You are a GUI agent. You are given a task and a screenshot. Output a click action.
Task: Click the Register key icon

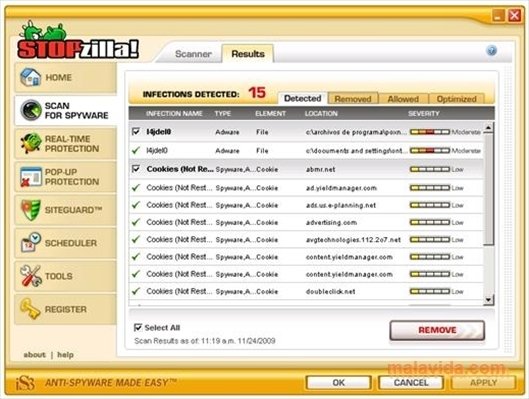click(x=30, y=309)
